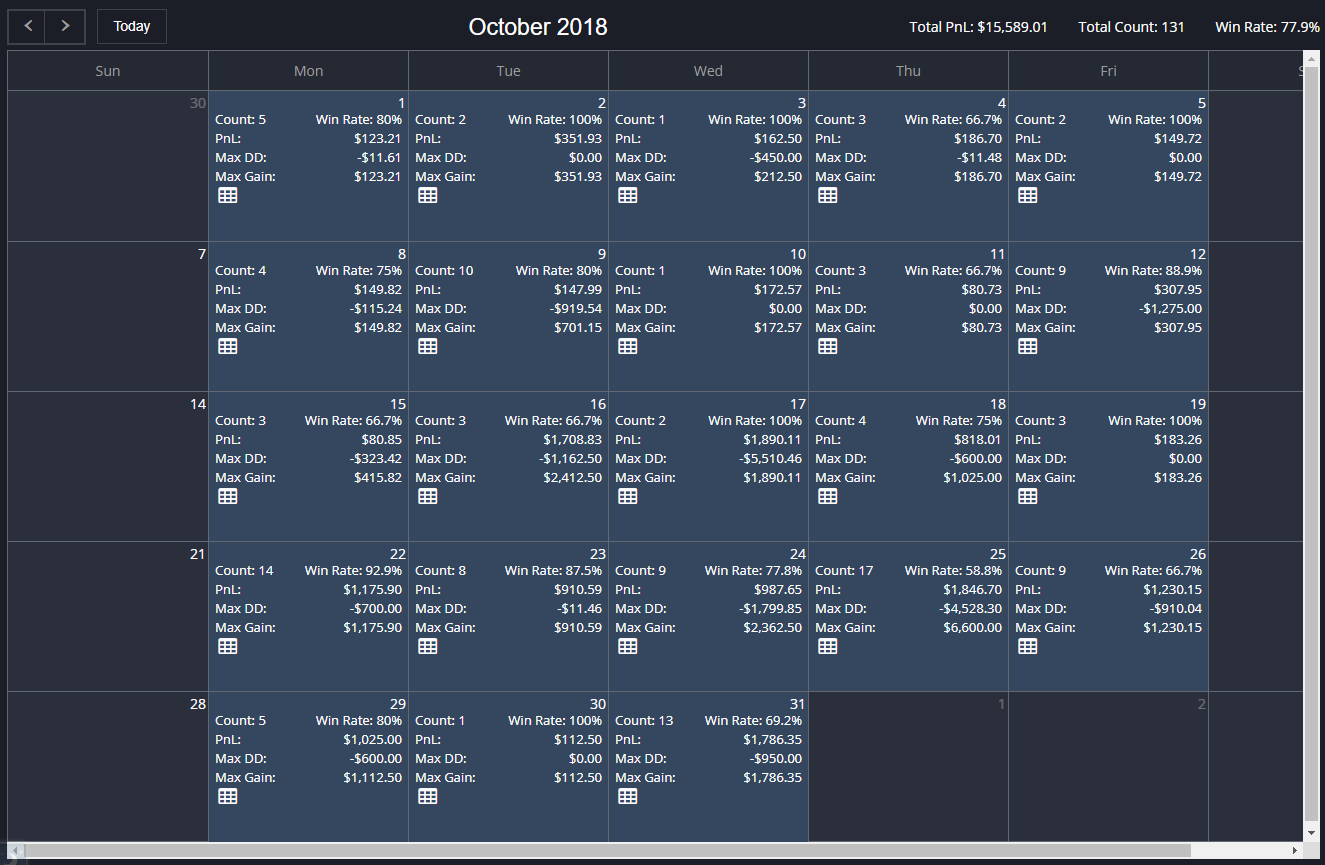
Task: Open trade table icon for October 19
Action: coord(1028,496)
